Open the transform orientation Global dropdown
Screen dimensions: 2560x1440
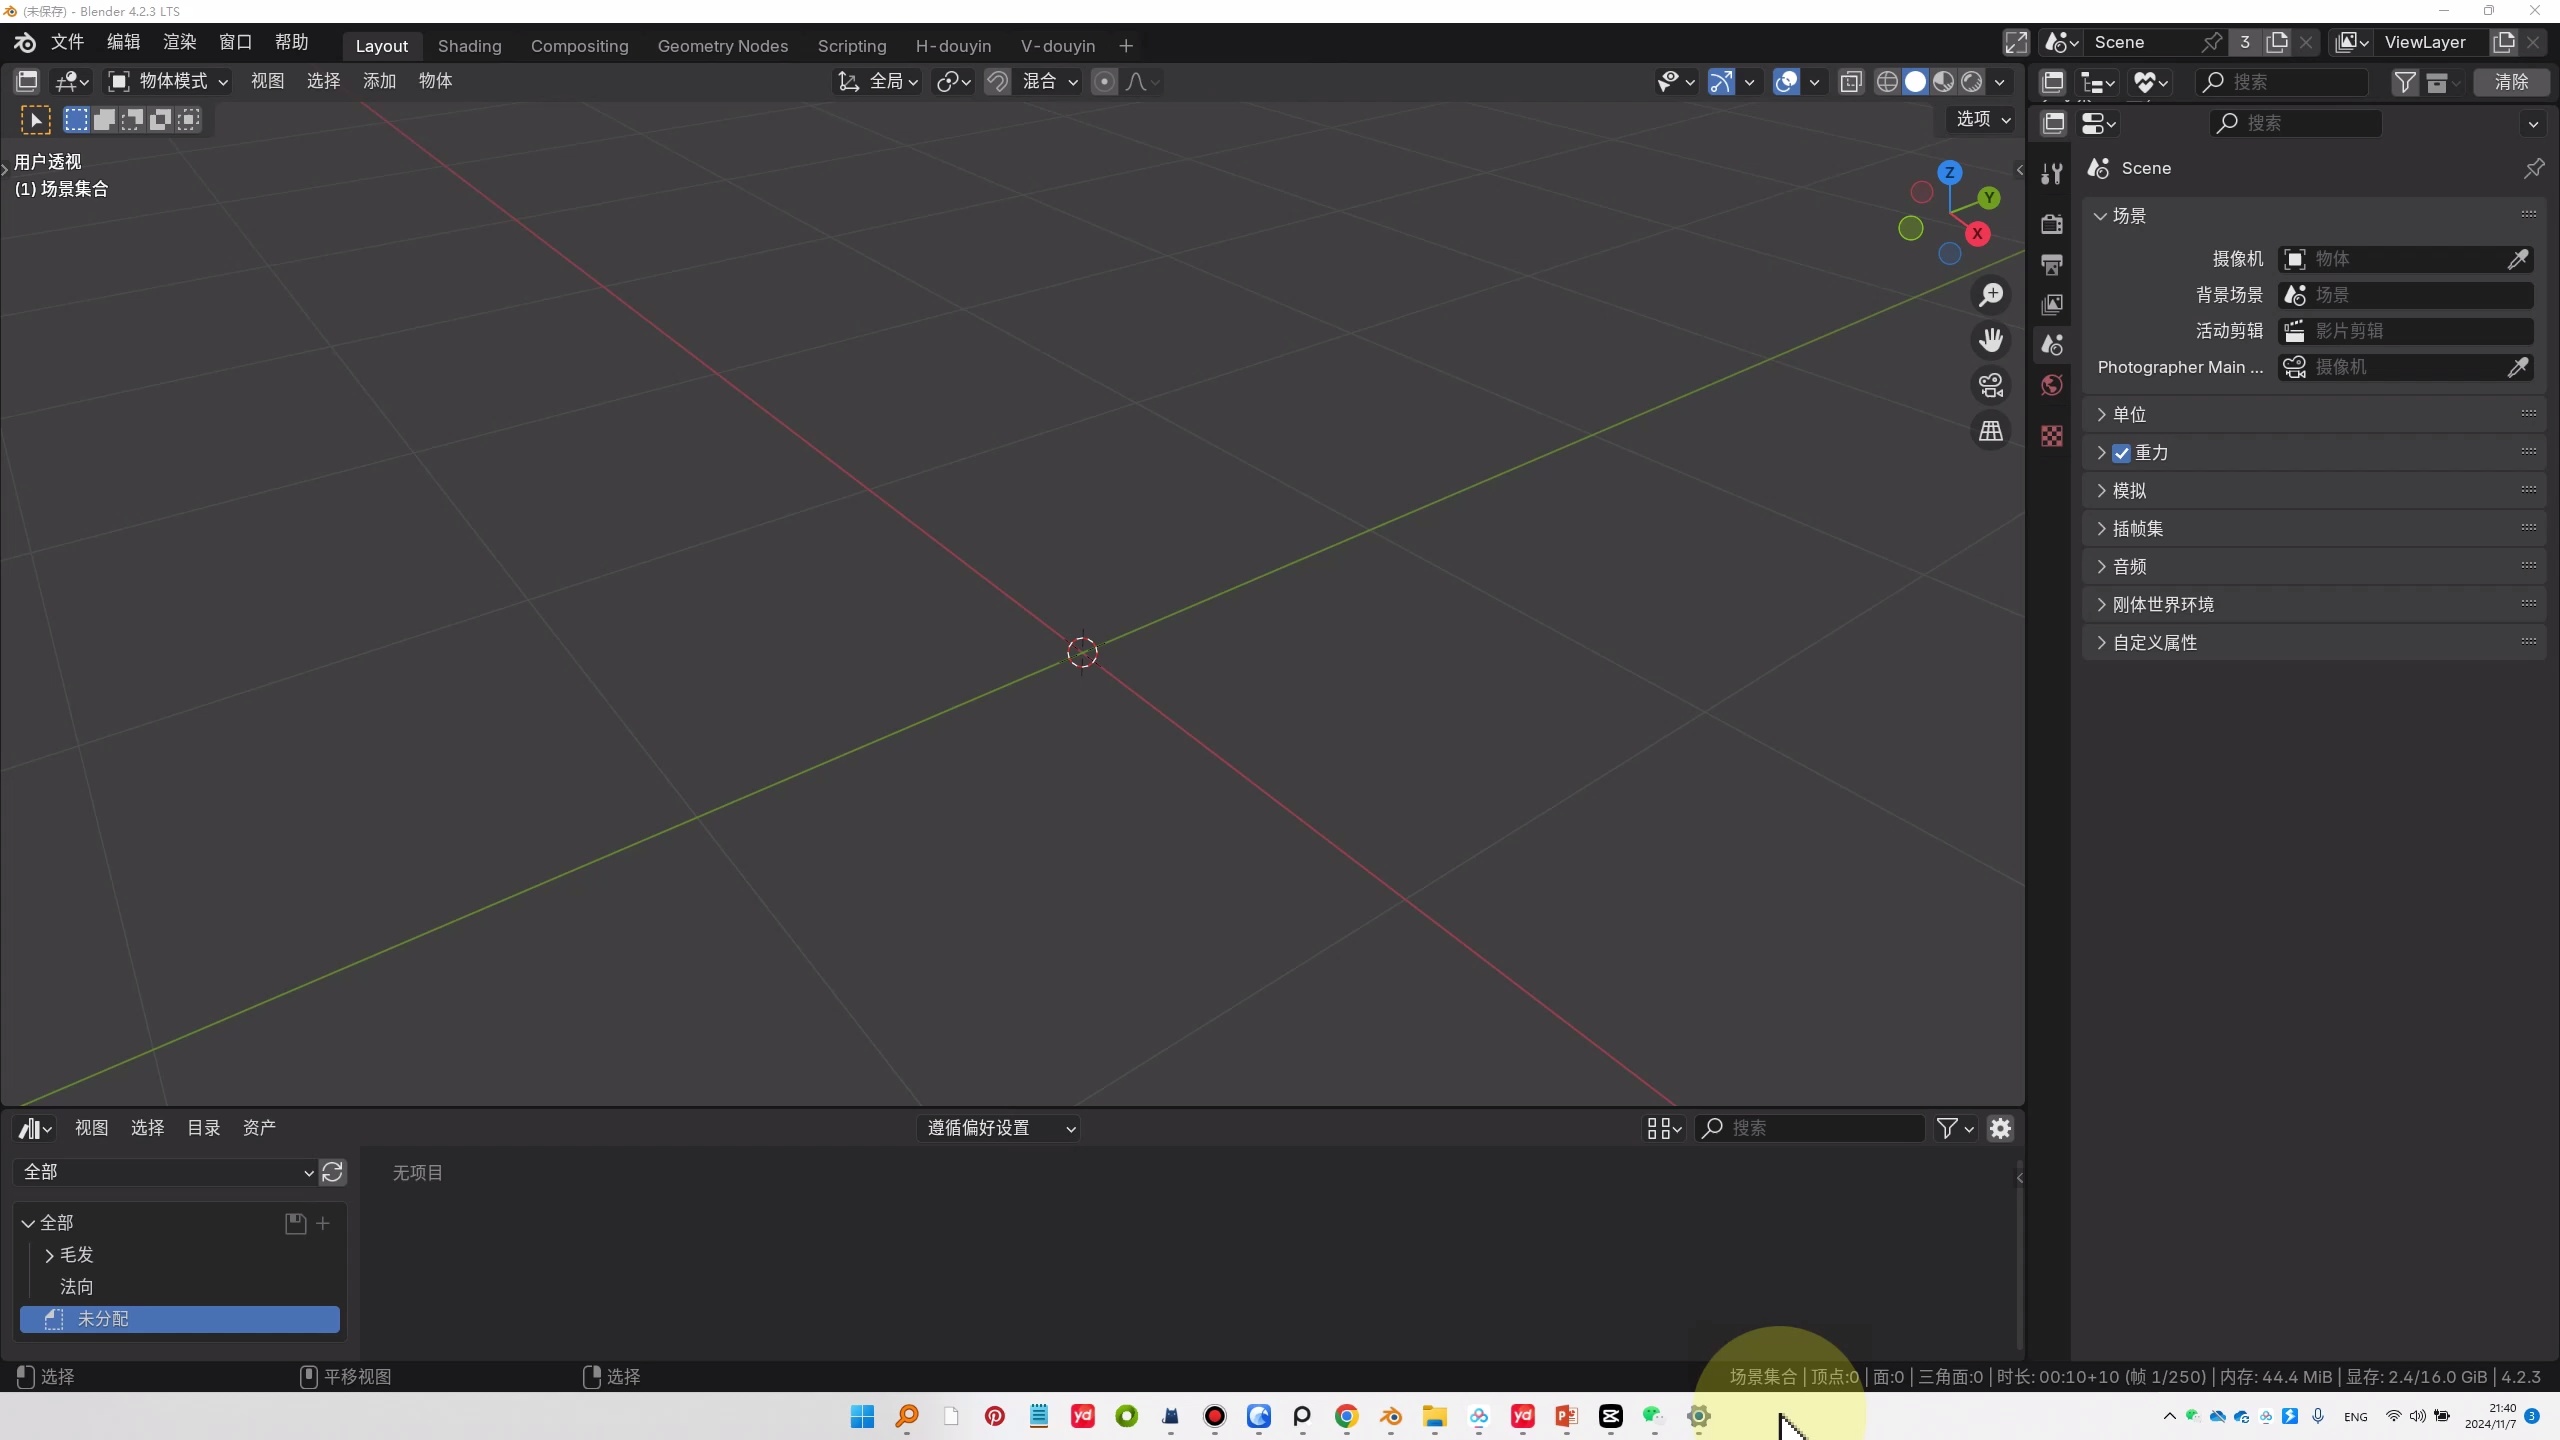[x=878, y=82]
